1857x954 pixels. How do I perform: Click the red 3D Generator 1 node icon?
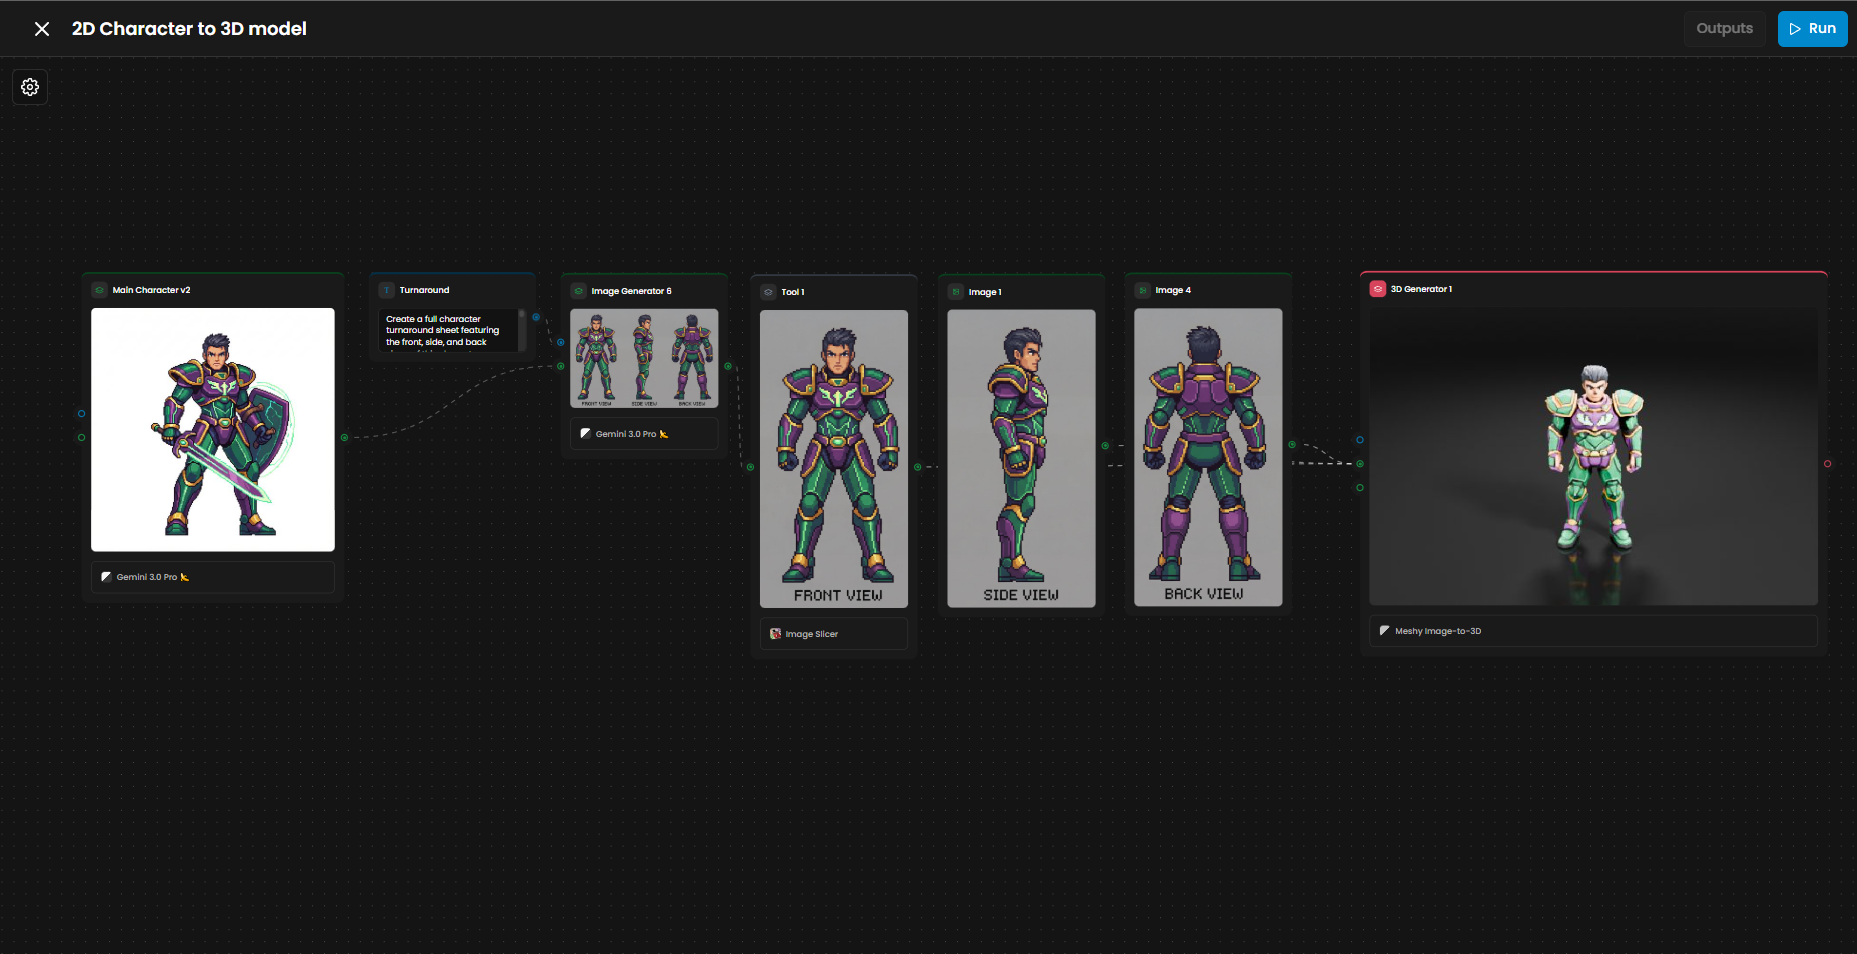coord(1377,289)
